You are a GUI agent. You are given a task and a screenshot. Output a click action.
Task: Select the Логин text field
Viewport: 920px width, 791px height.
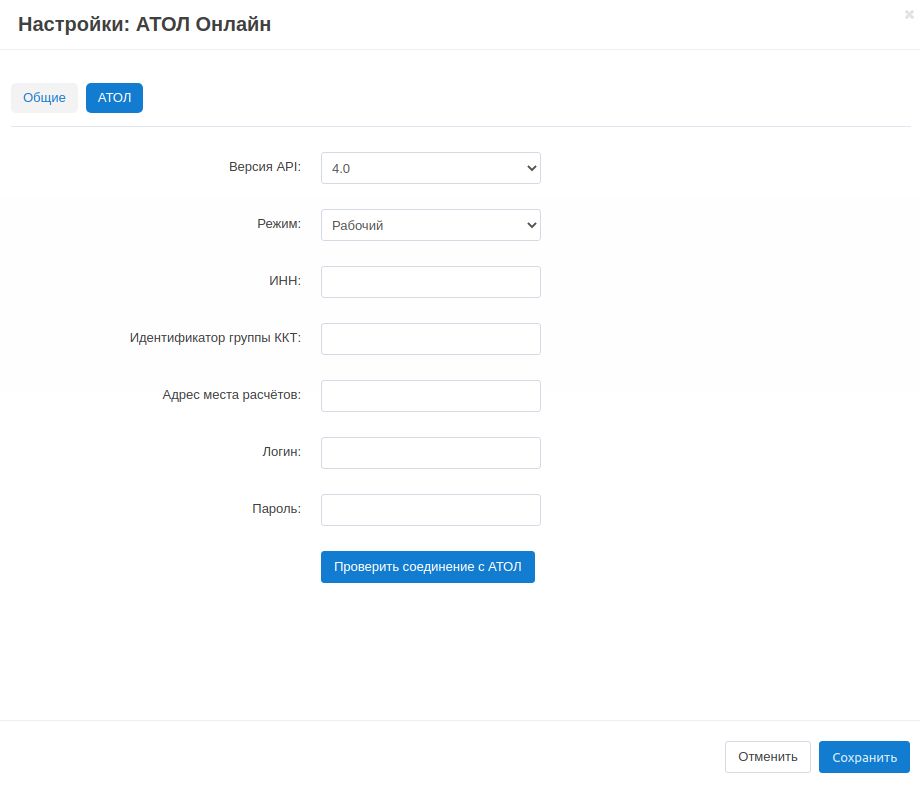(x=430, y=453)
